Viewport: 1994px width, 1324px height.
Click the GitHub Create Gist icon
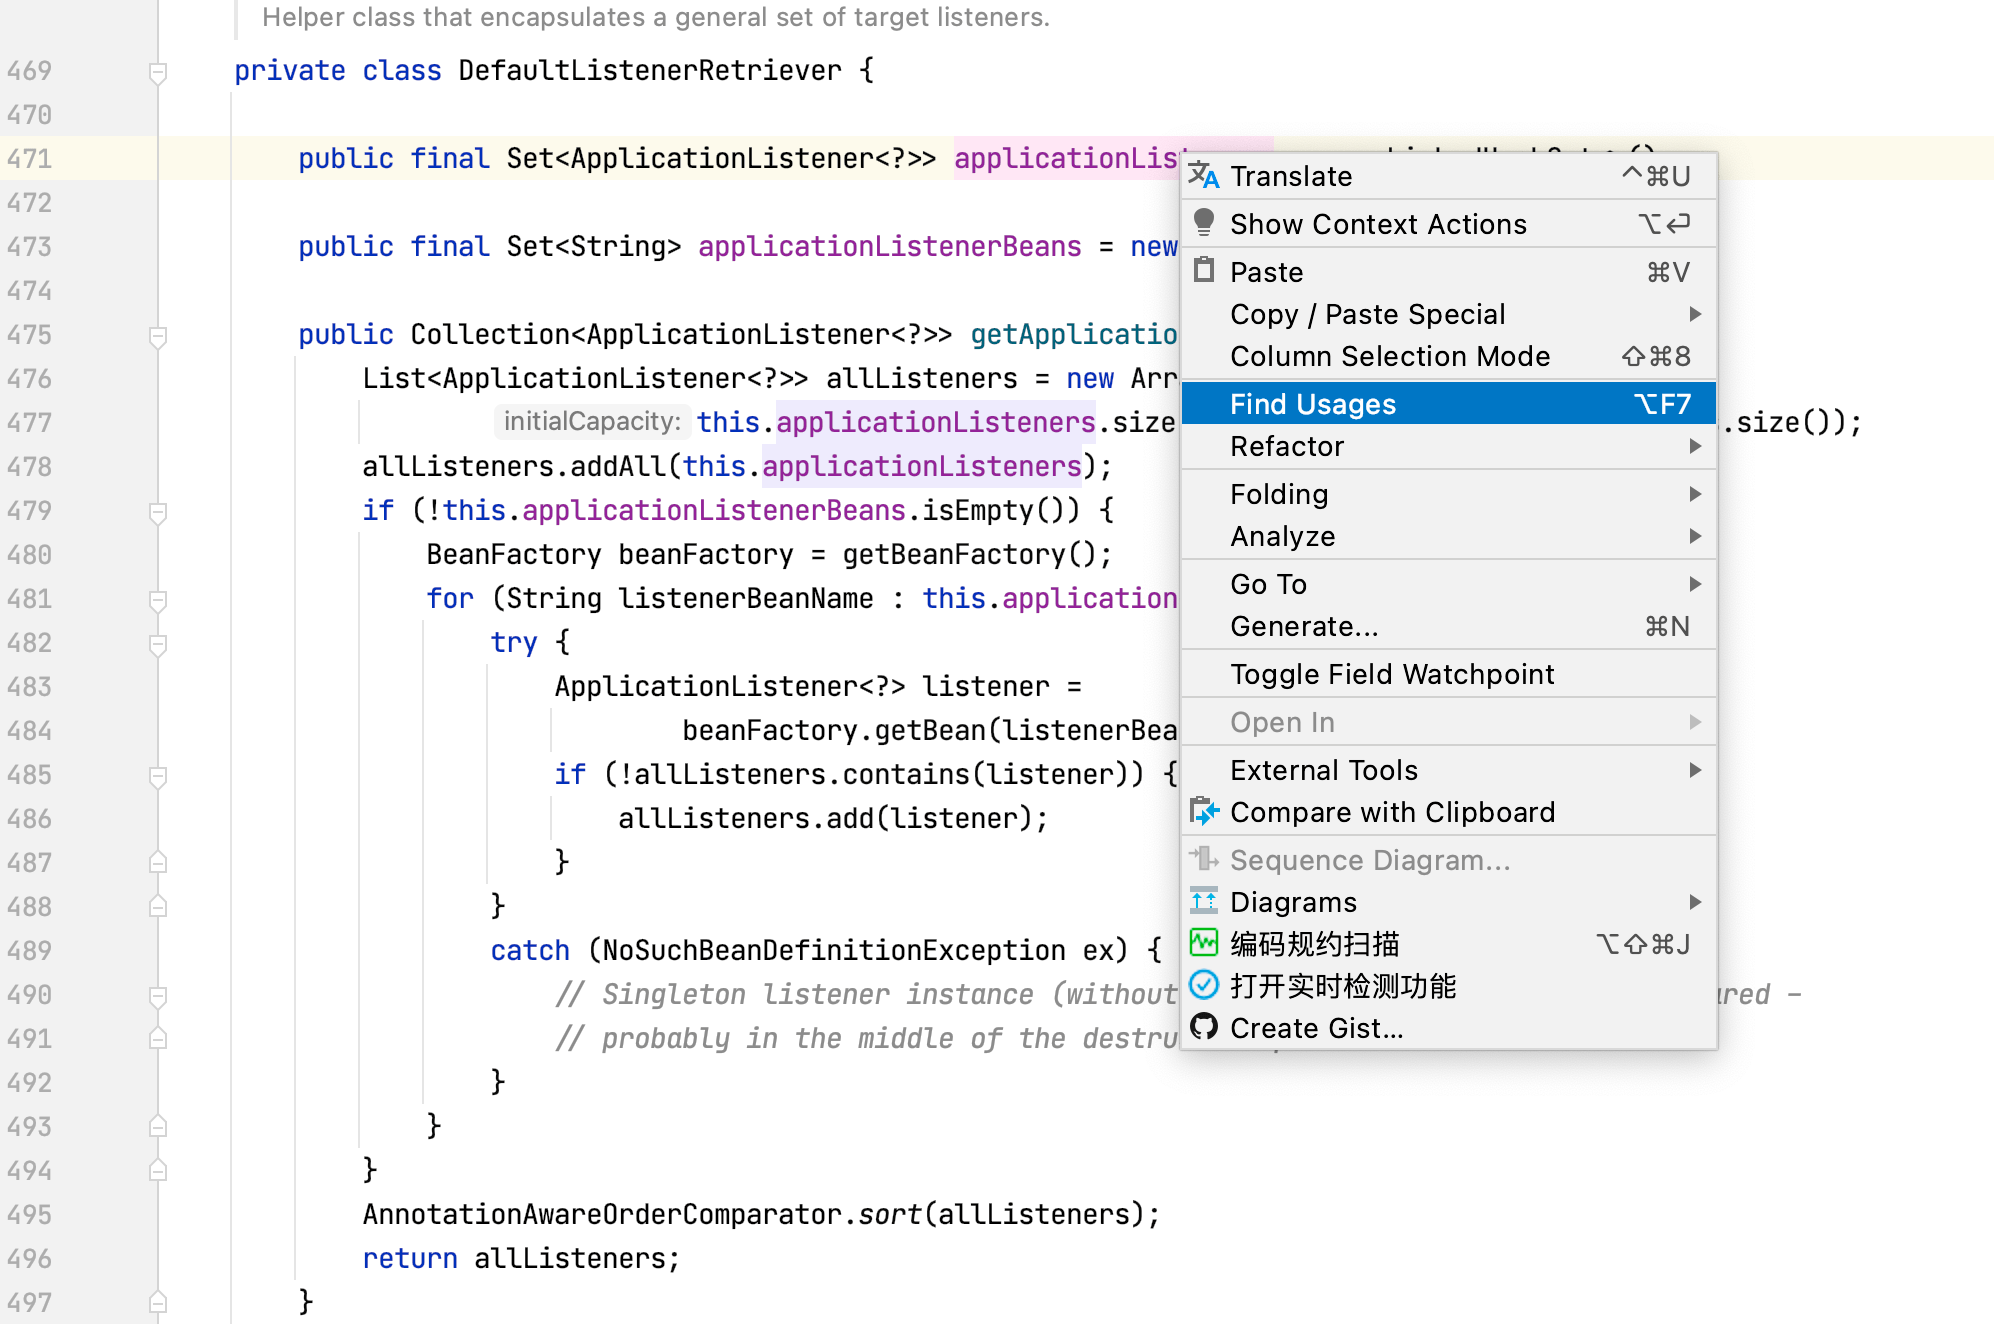click(1204, 1028)
